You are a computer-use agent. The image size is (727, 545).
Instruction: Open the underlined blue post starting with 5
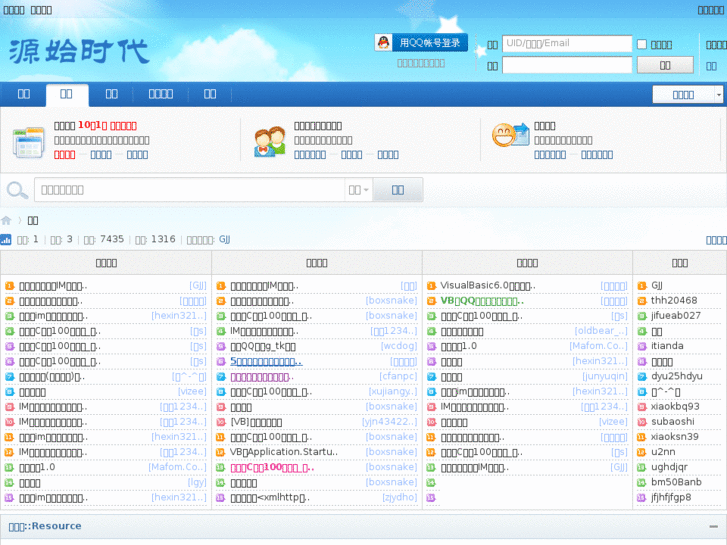[266, 361]
